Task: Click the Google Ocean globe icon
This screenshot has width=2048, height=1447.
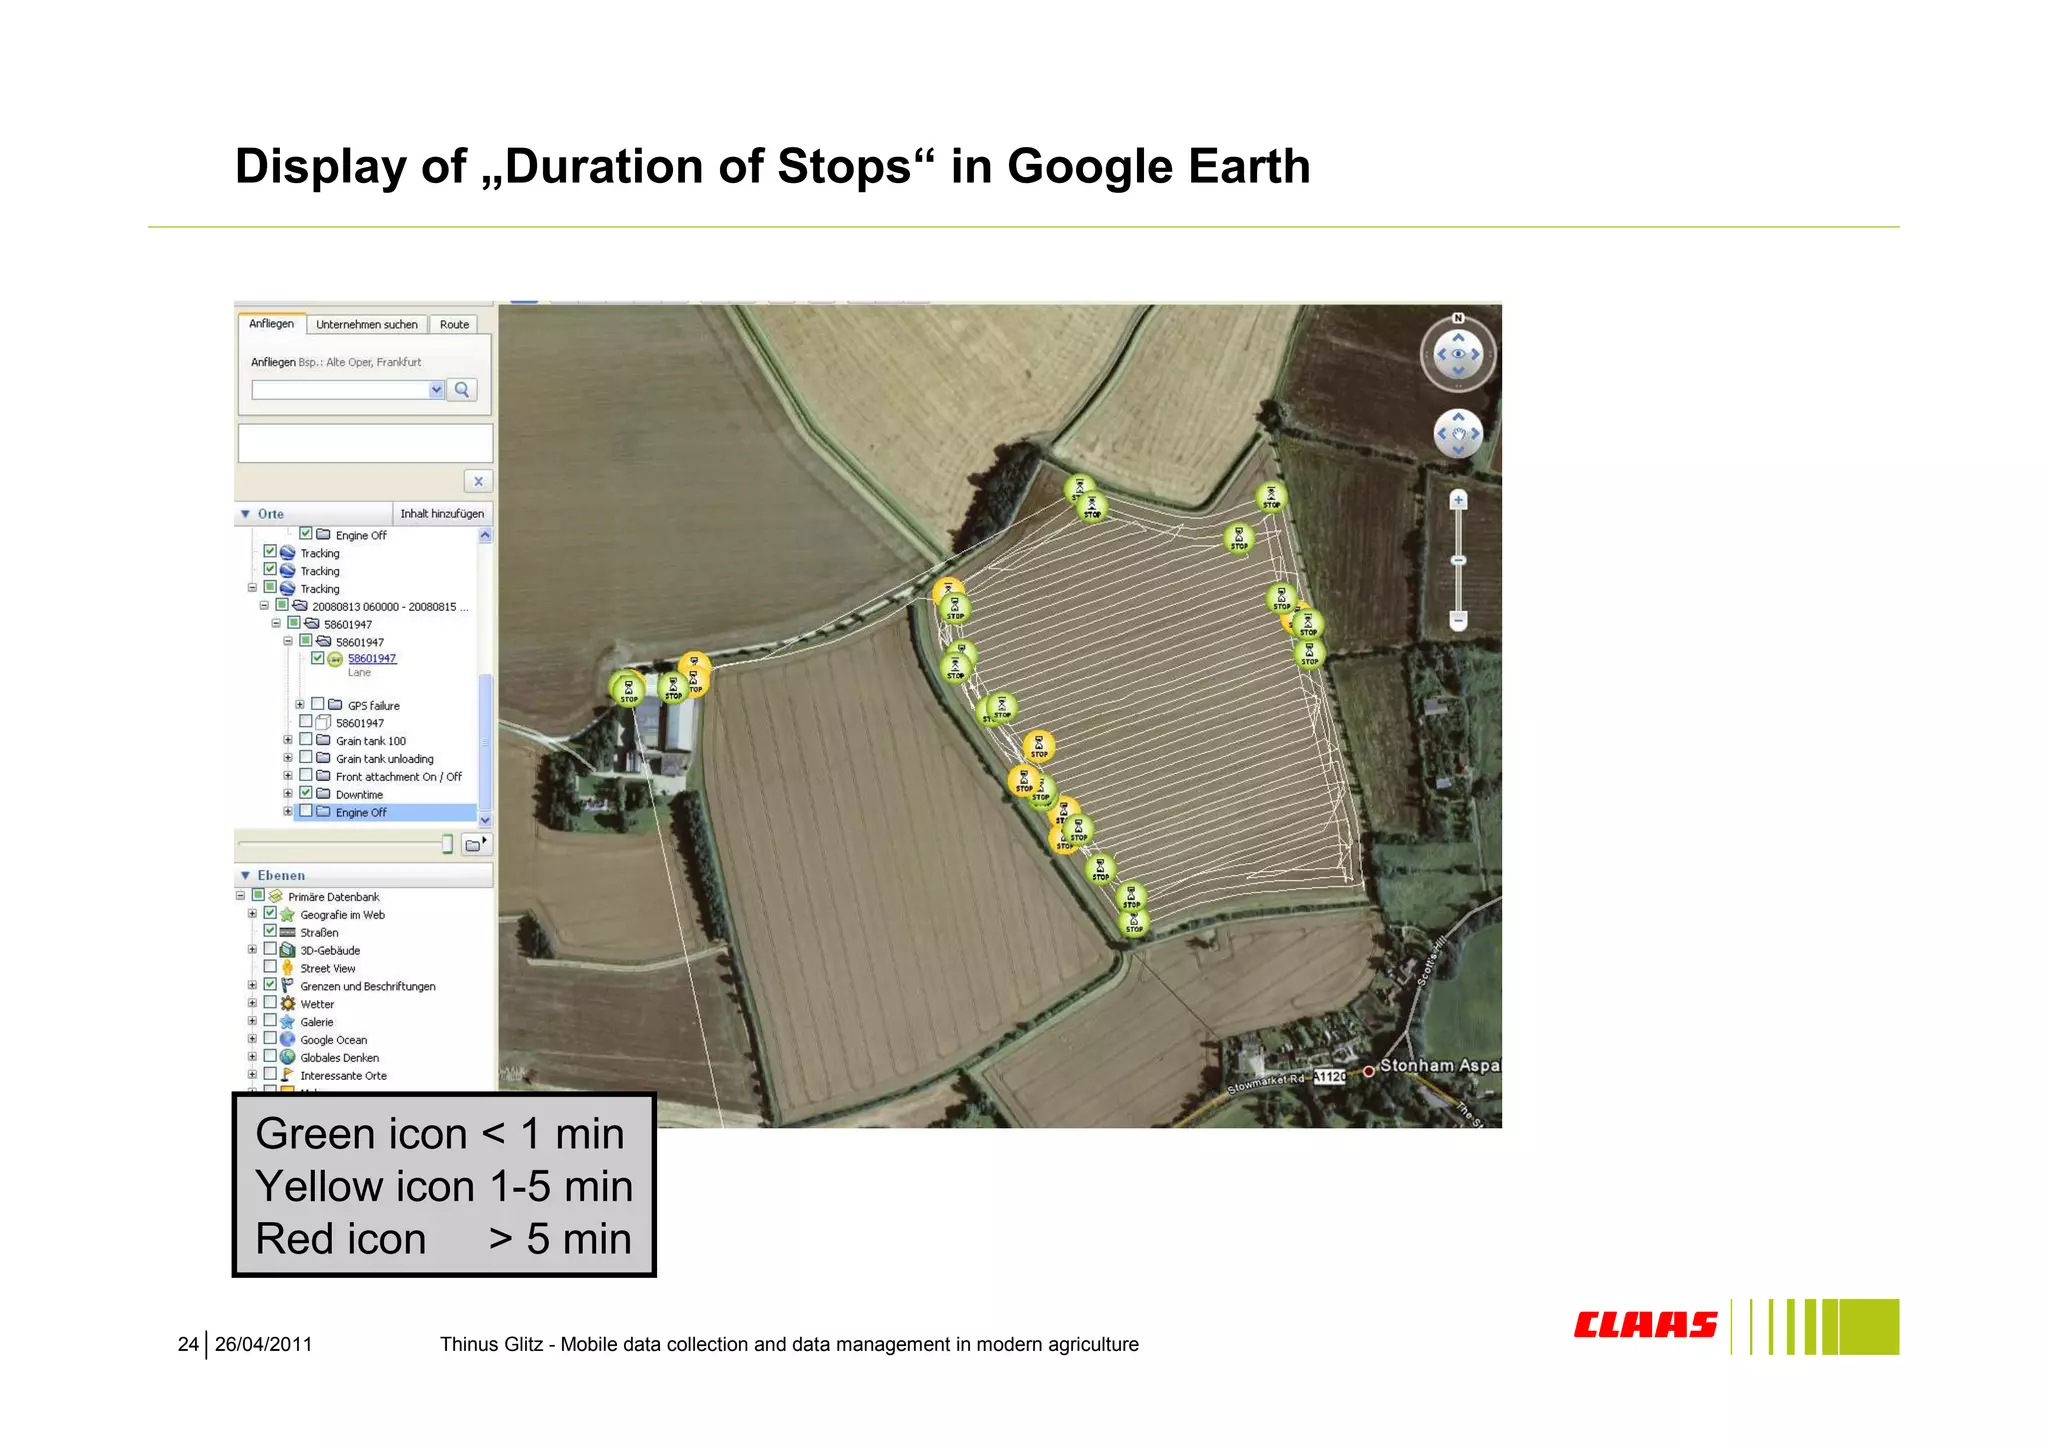Action: tap(288, 1039)
